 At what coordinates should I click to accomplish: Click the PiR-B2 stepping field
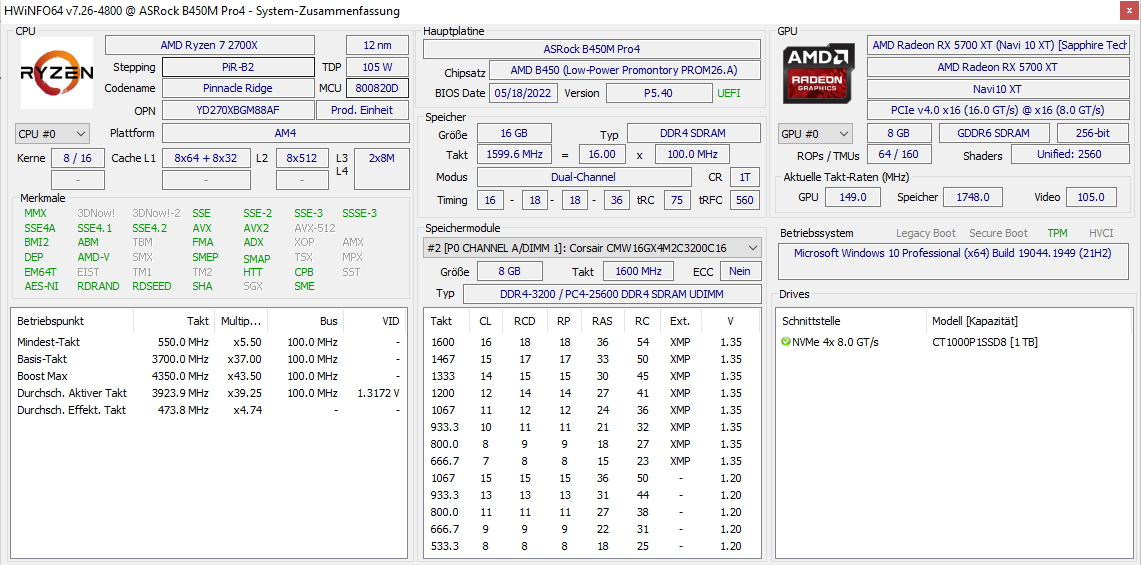click(x=238, y=67)
